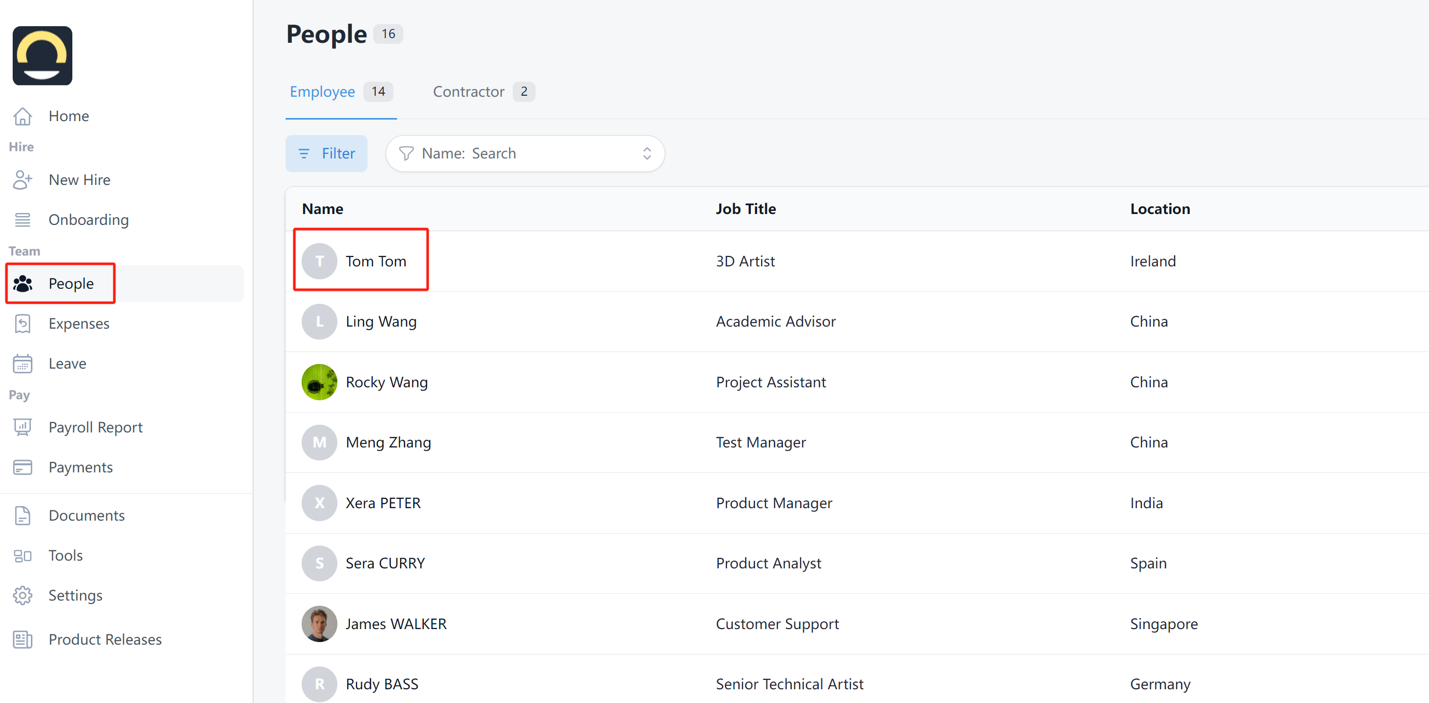This screenshot has width=1429, height=703.
Task: Click the app logo in the sidebar
Action: tap(42, 56)
